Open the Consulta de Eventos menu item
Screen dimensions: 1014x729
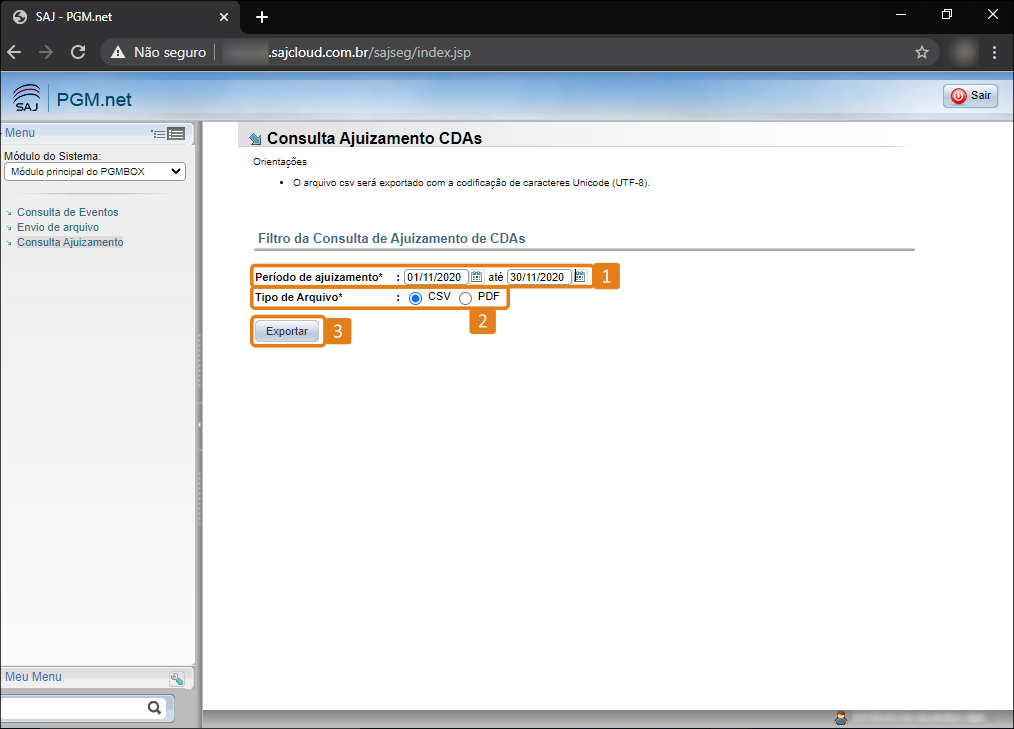click(x=67, y=212)
